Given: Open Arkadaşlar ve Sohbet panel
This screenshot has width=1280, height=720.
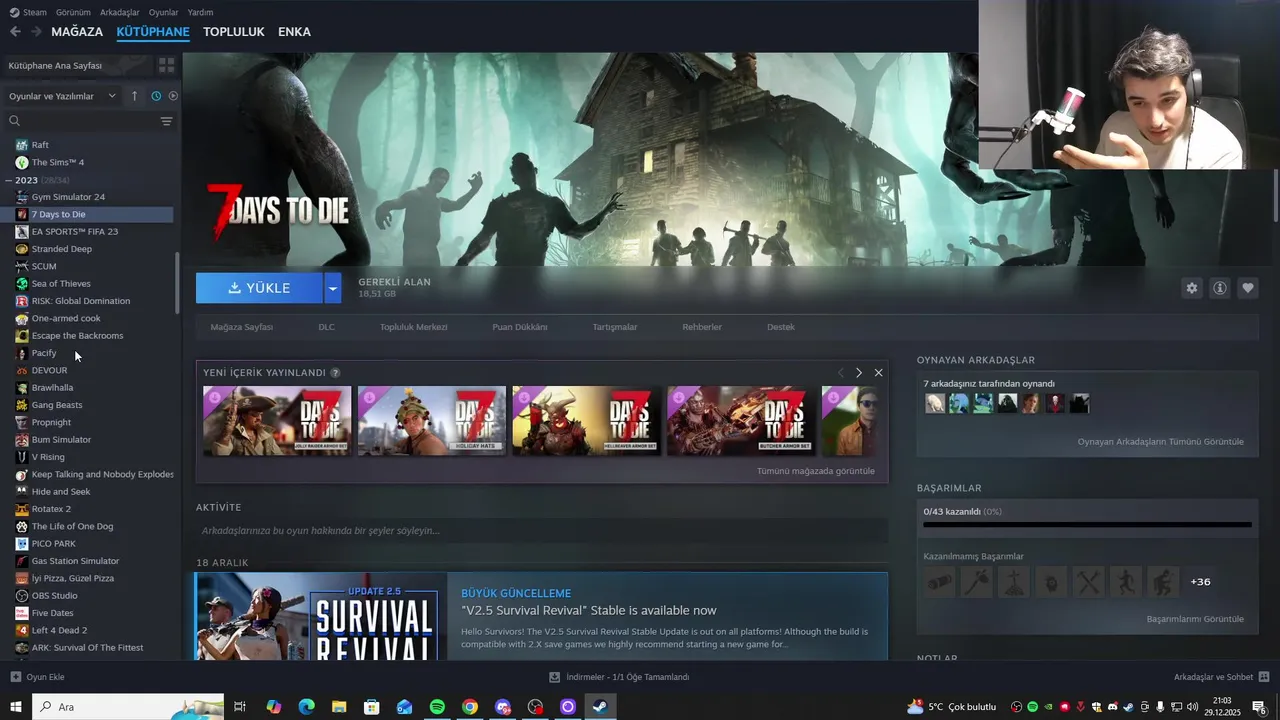Looking at the screenshot, I should tap(1221, 677).
